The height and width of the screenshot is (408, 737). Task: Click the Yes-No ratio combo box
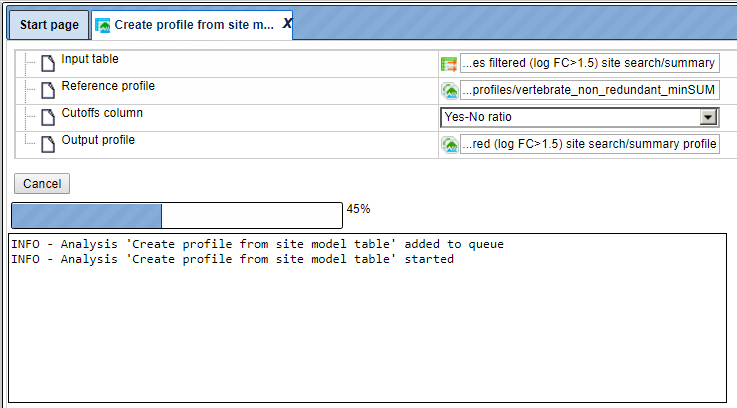[580, 117]
